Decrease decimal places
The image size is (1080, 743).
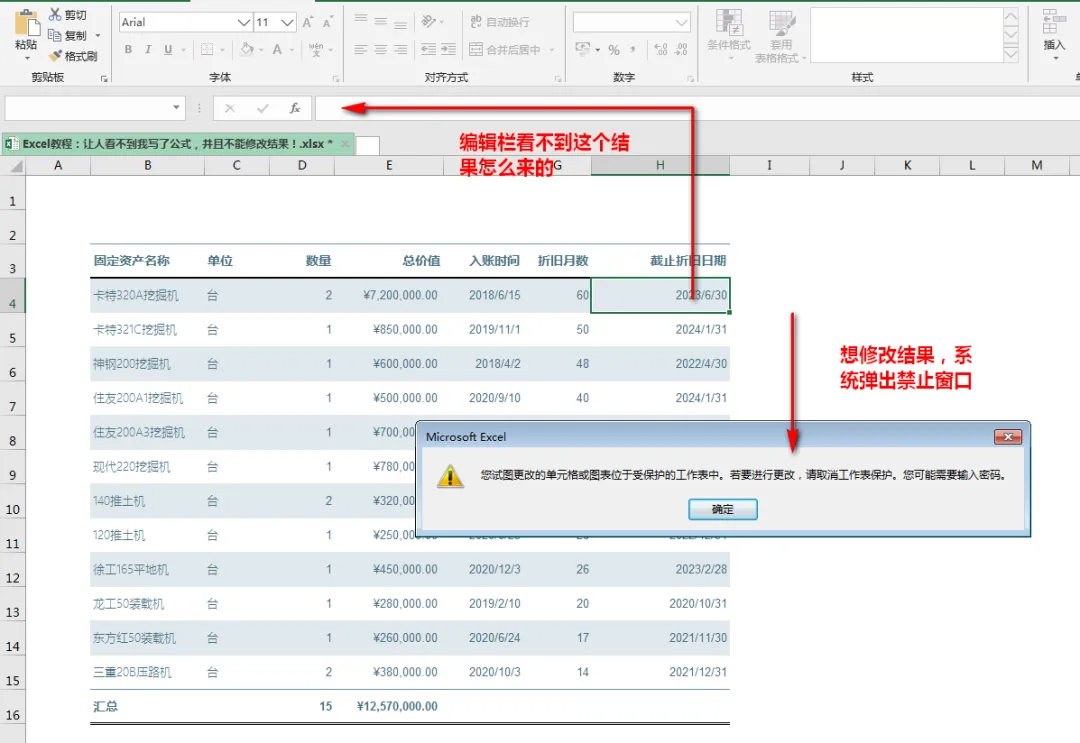681,50
